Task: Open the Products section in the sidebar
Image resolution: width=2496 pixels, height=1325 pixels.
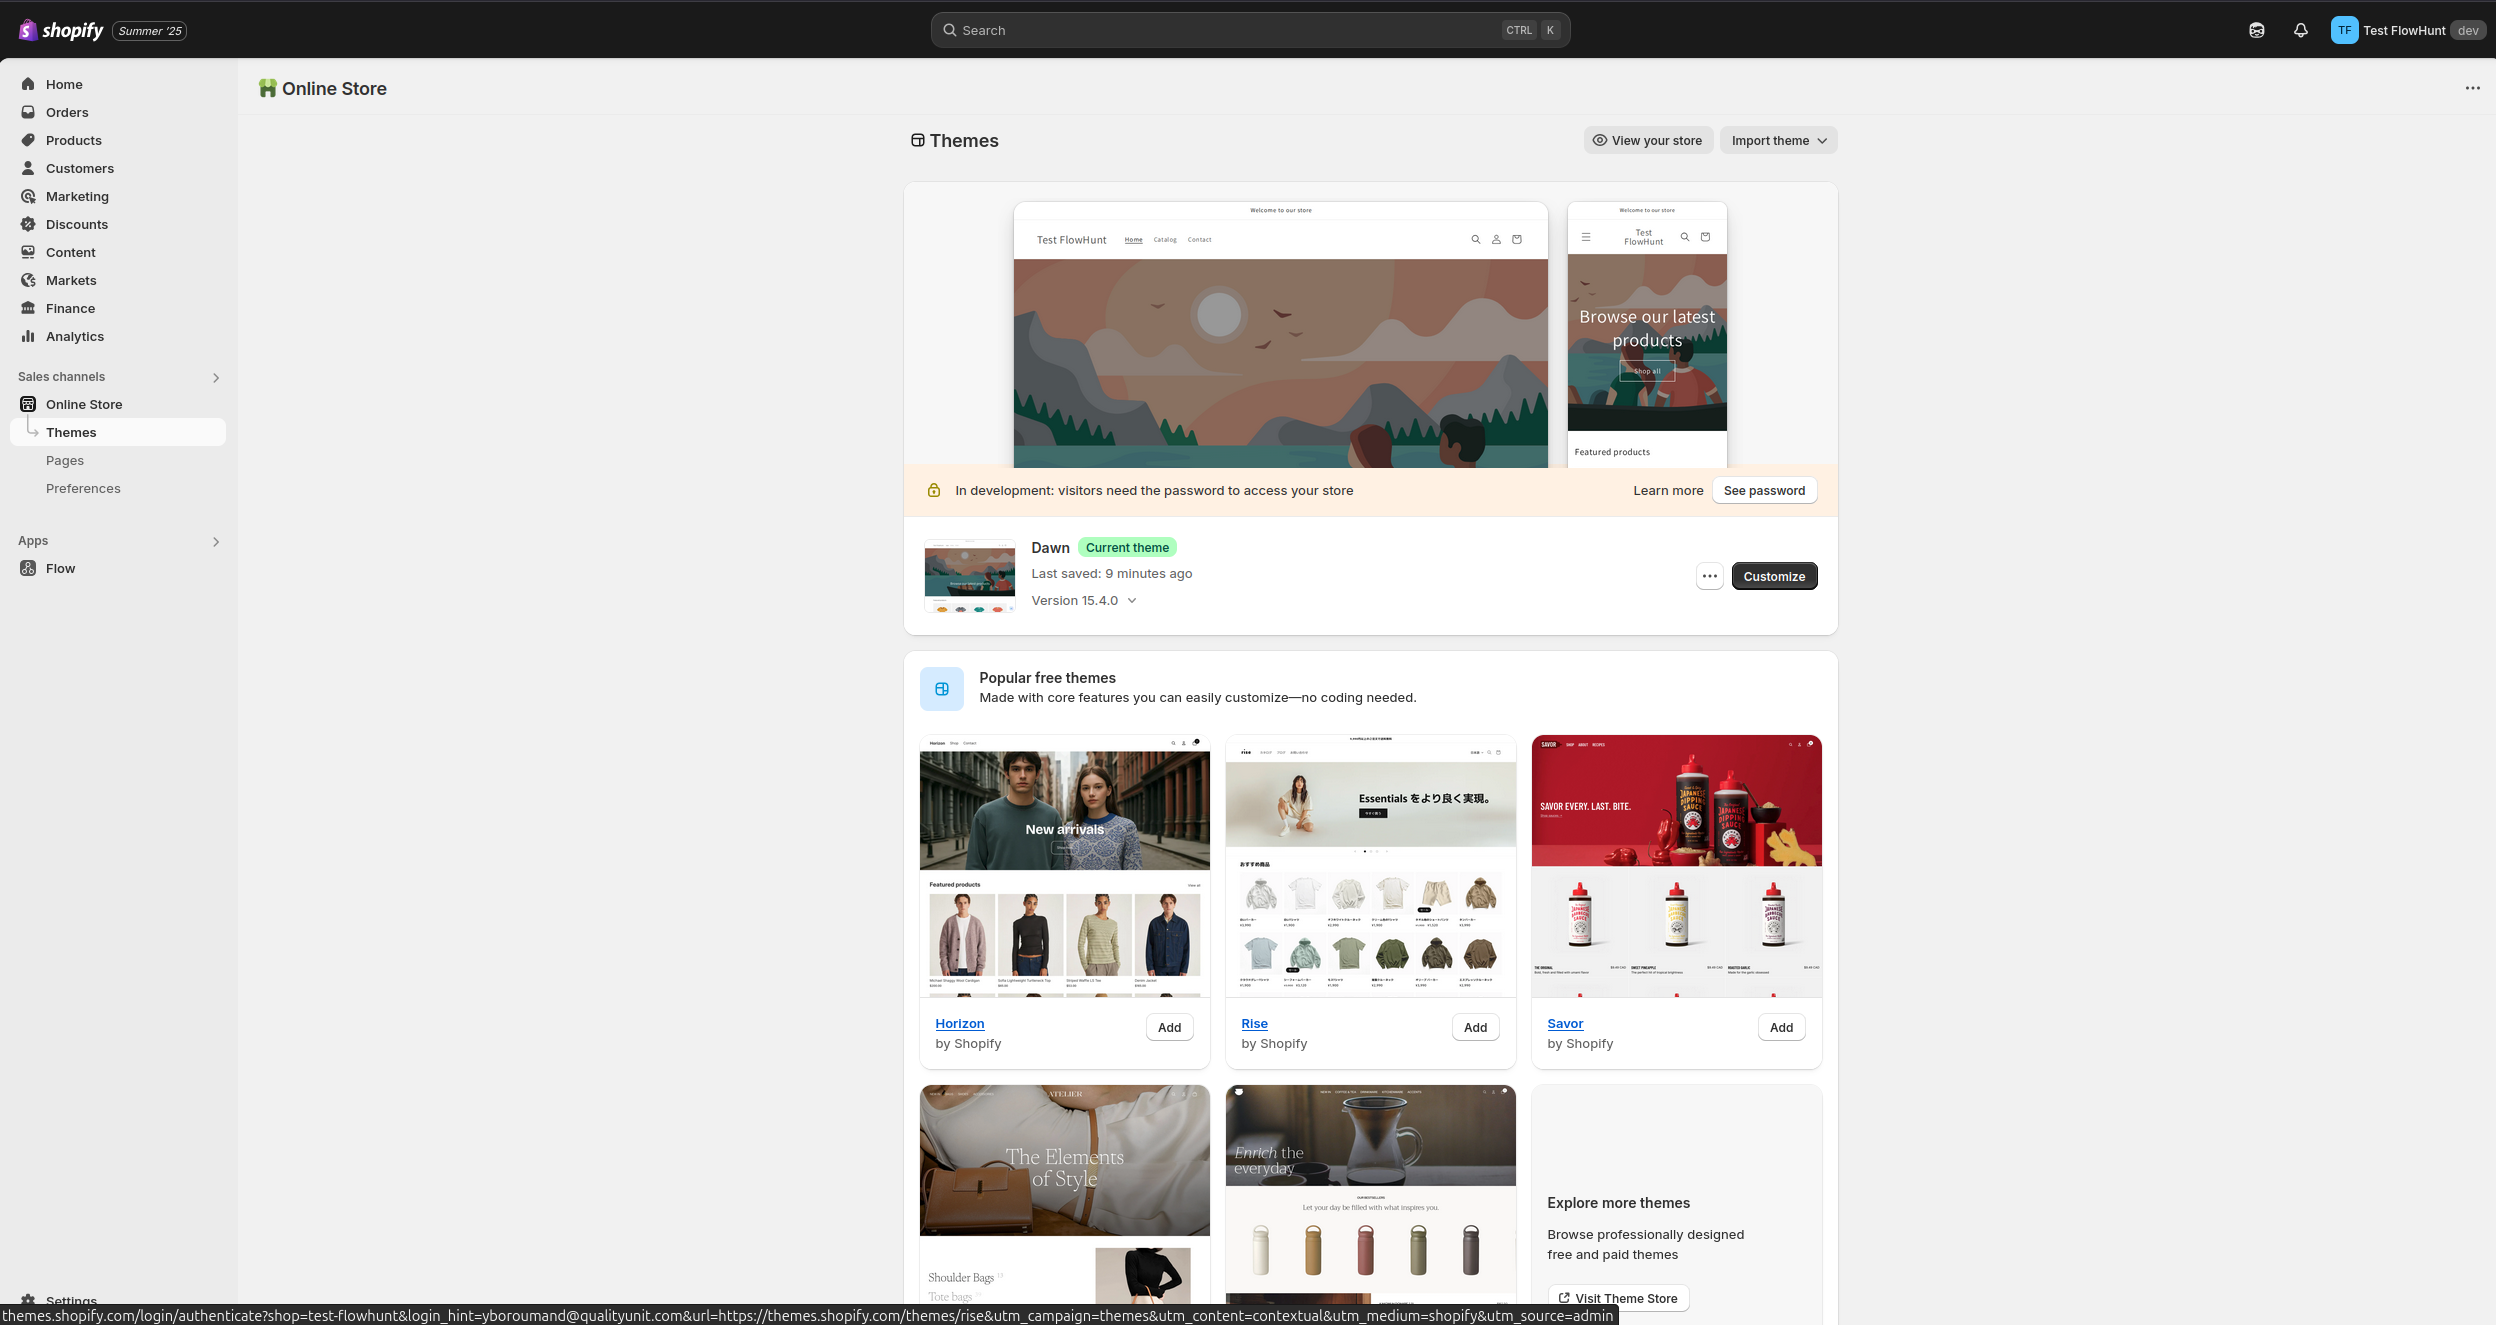Action: 74,140
